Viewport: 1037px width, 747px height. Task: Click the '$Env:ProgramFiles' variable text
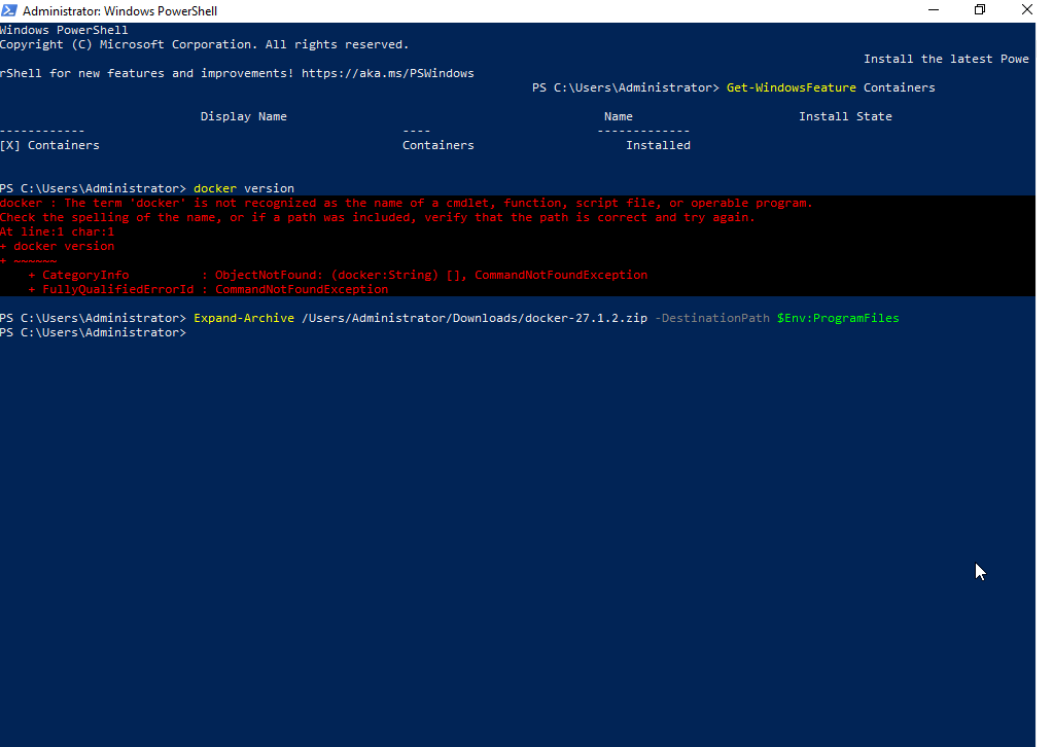(838, 318)
